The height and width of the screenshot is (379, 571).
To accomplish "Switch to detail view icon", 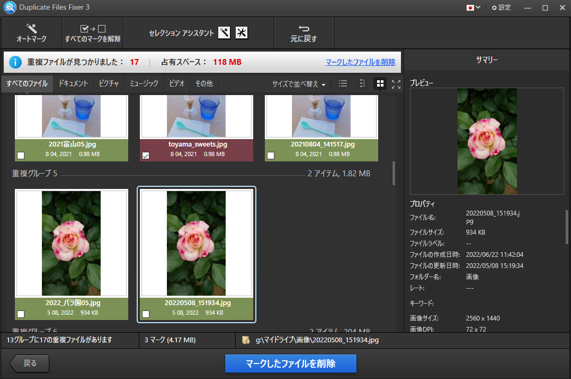I will (362, 84).
